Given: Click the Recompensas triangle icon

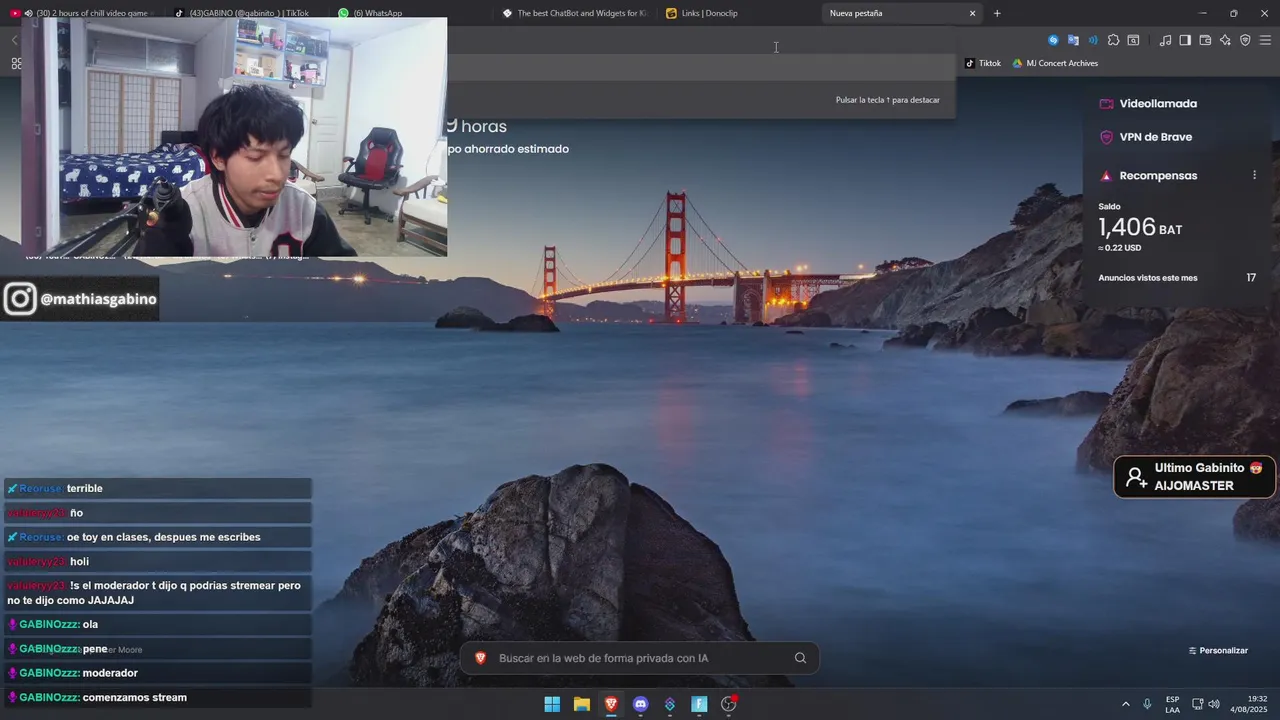Looking at the screenshot, I should [x=1106, y=176].
